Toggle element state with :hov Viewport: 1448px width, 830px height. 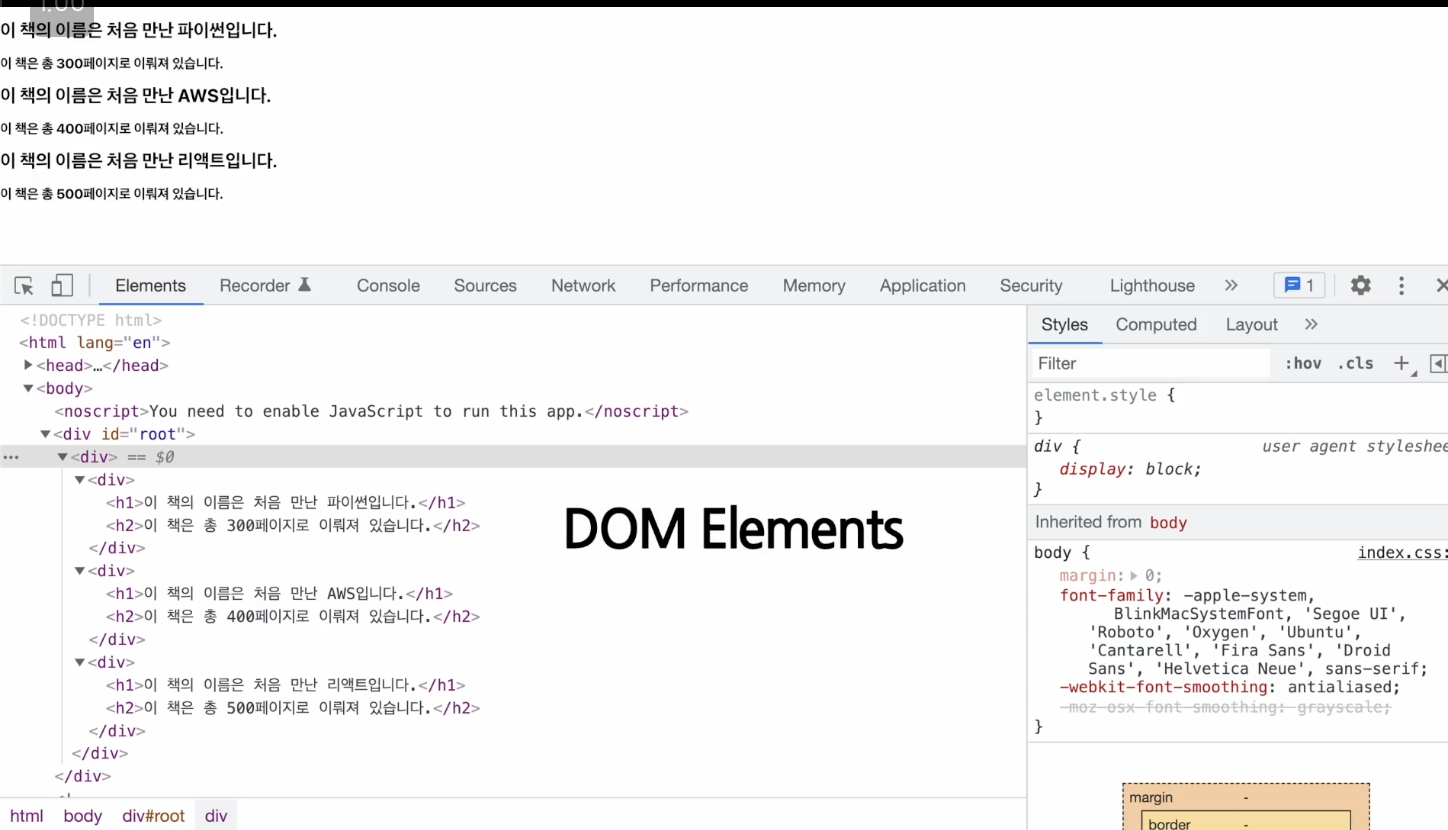tap(1303, 363)
